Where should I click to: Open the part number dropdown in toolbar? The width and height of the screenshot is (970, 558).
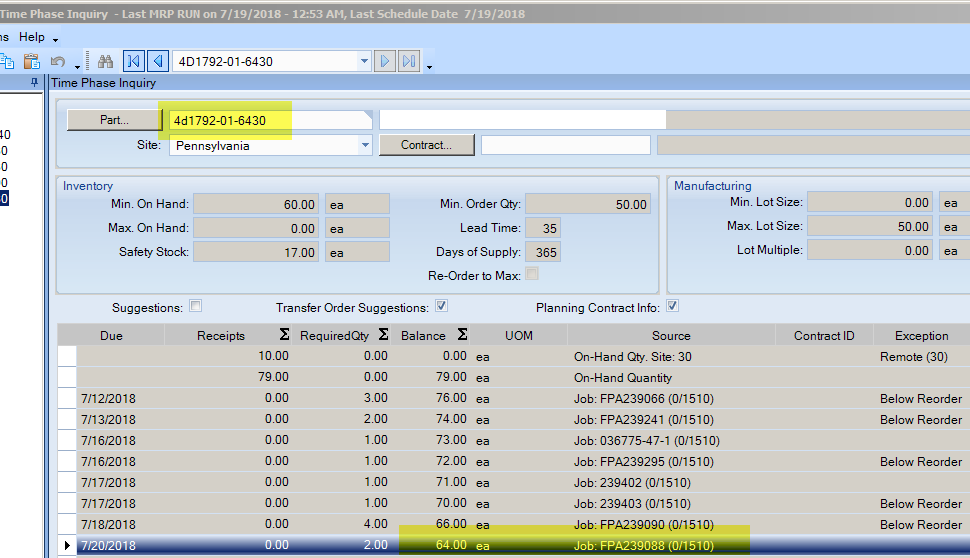(364, 62)
